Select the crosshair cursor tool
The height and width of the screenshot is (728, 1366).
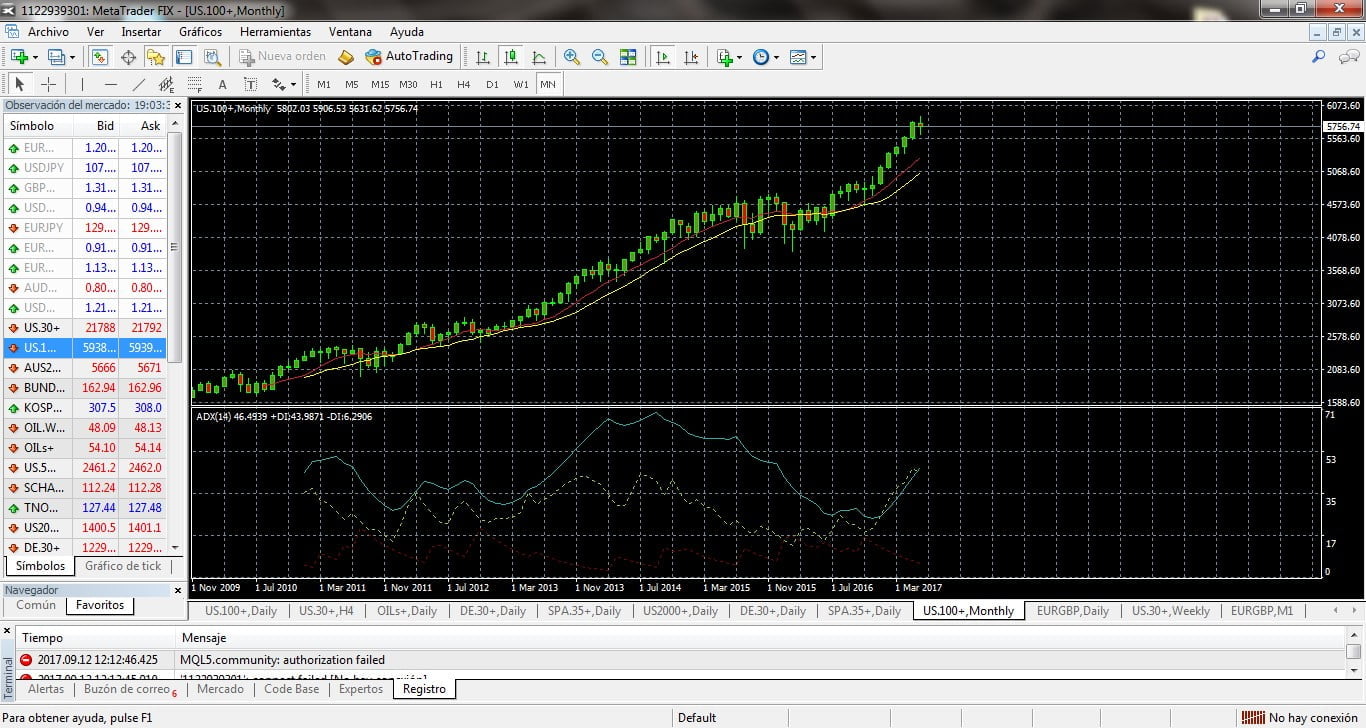click(x=47, y=85)
